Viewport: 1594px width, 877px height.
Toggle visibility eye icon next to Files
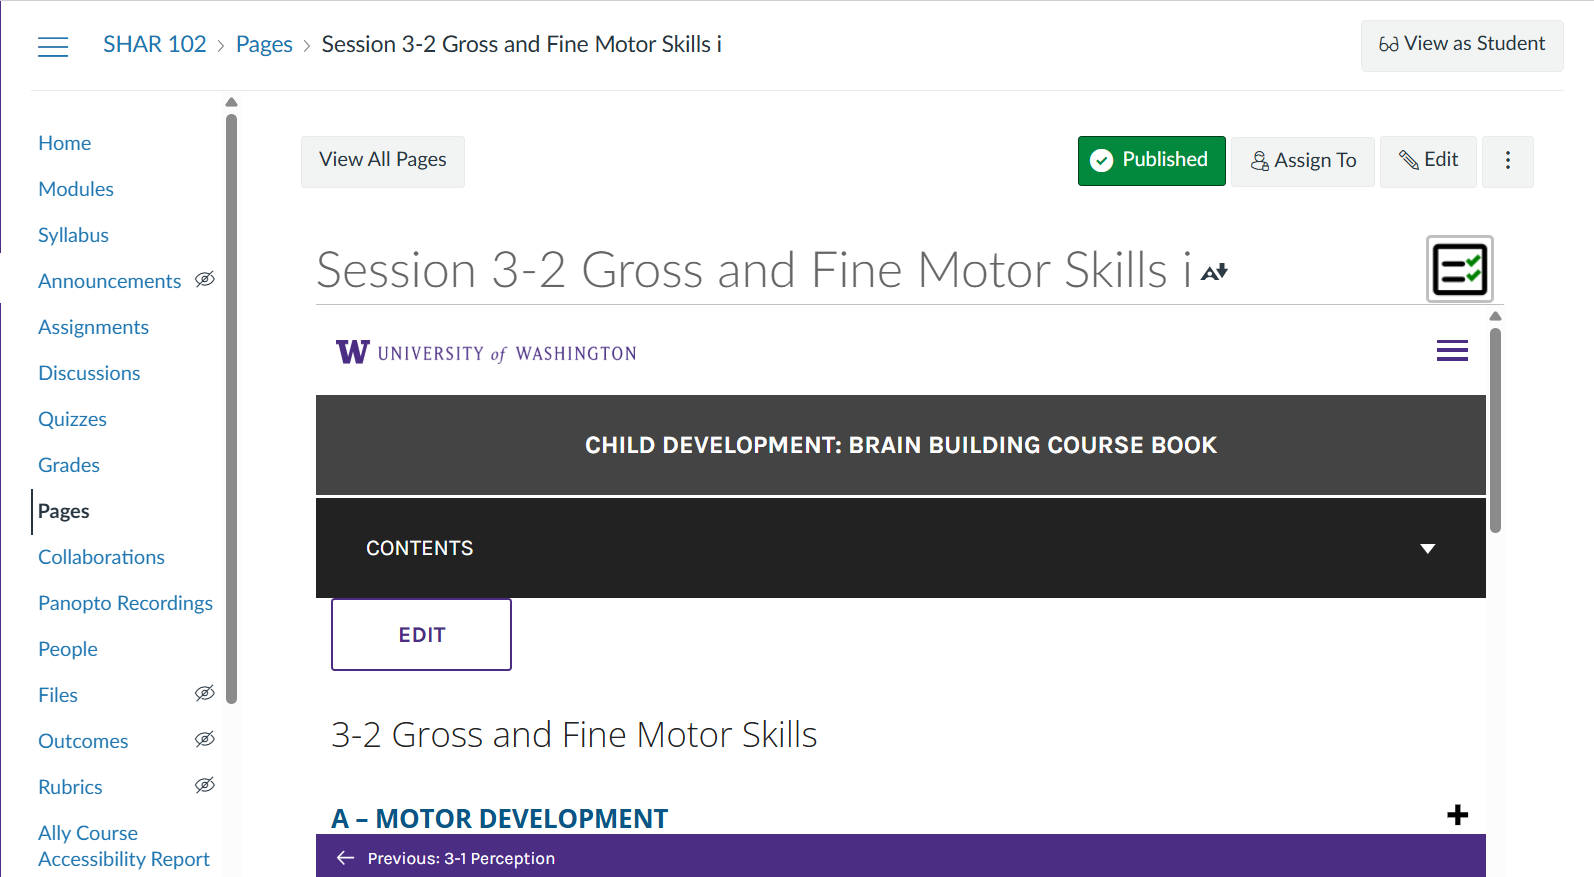coord(205,694)
